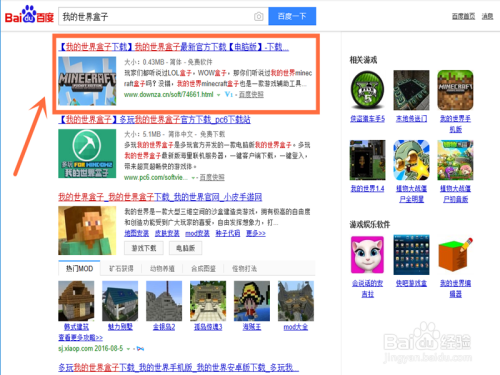Click the V1 verification icon
The height and width of the screenshot is (375, 500).
coord(228,95)
